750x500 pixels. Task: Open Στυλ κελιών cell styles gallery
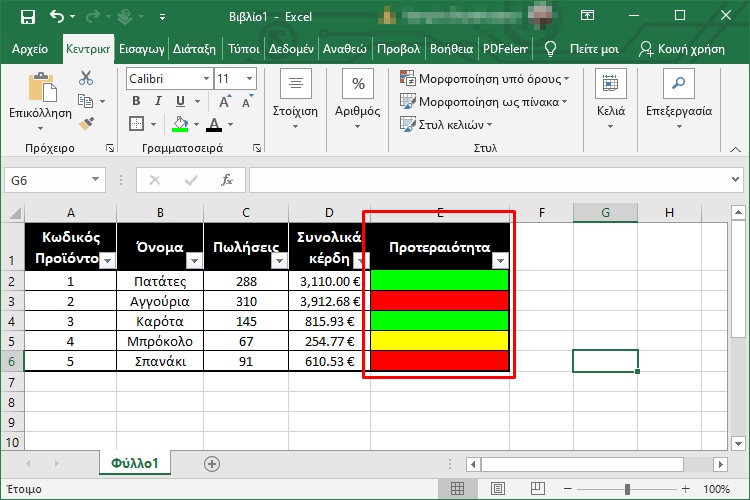[x=446, y=125]
